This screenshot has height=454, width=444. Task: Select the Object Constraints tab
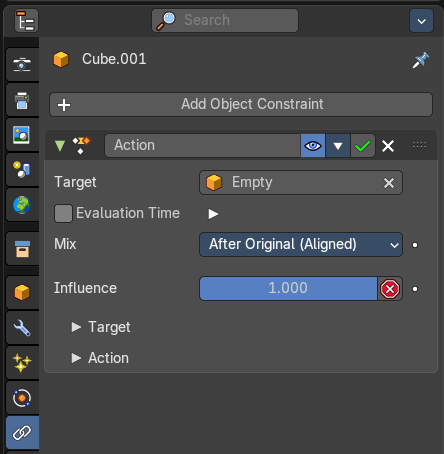pos(22,433)
